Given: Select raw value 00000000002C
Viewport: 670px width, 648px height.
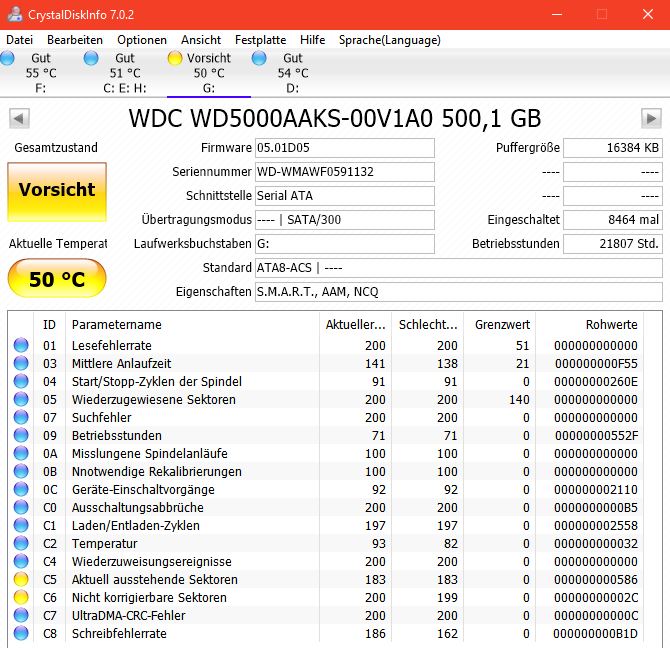Looking at the screenshot, I should [596, 597].
